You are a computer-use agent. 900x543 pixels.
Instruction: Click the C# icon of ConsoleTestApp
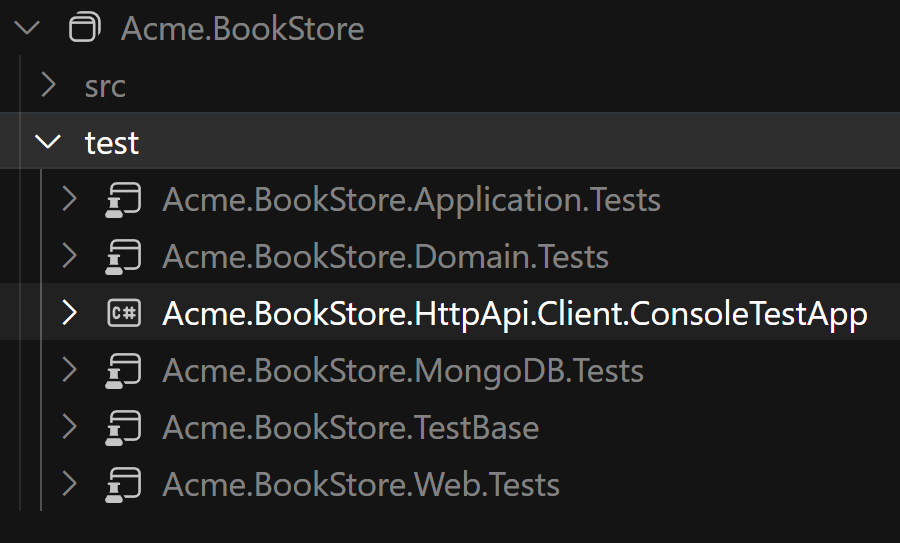tap(124, 313)
